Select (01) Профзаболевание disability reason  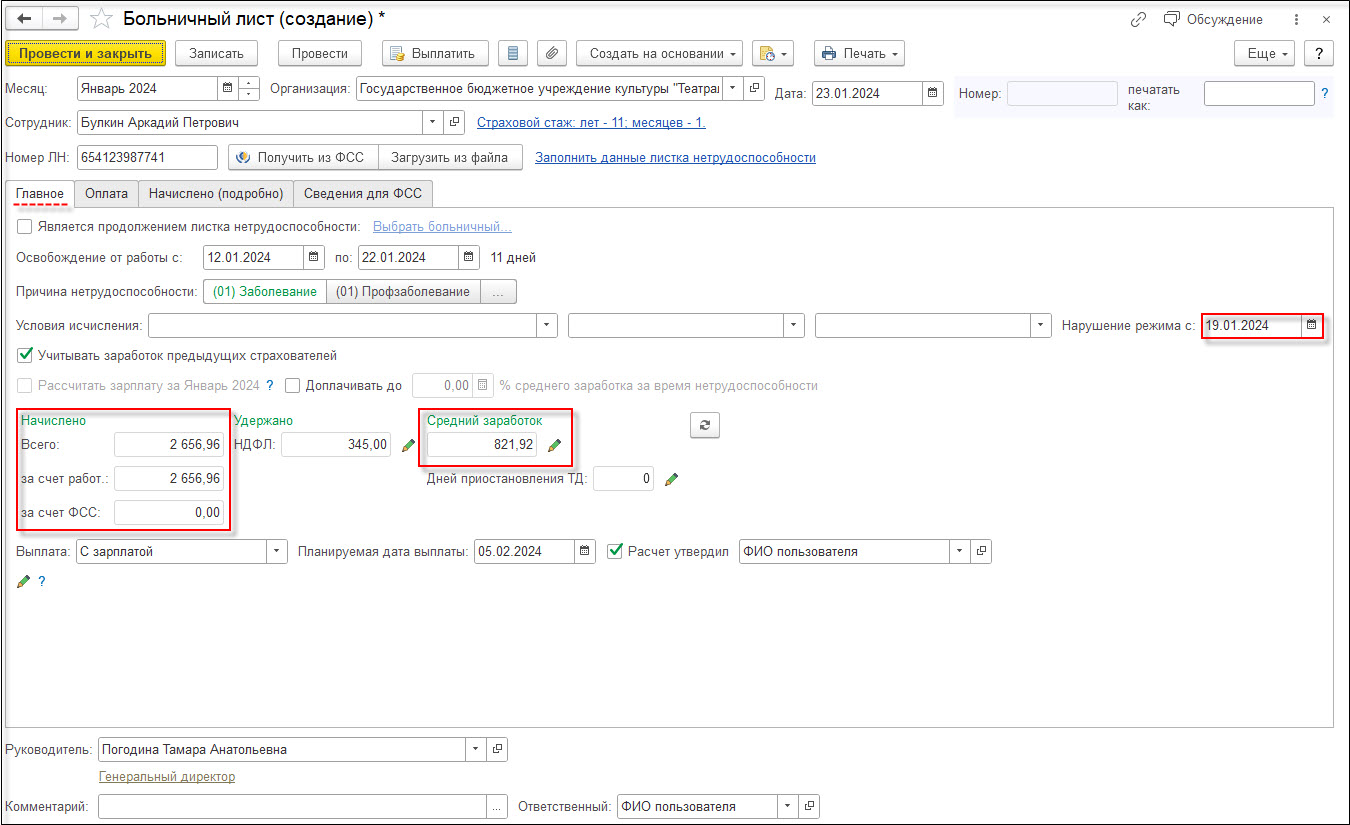[403, 291]
